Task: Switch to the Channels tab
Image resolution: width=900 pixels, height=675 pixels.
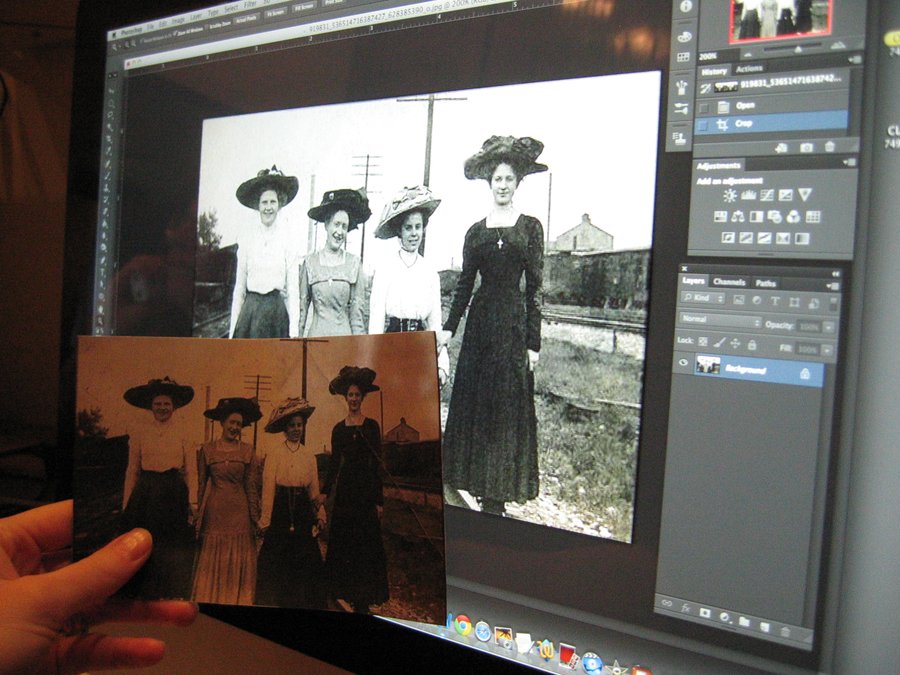Action: 730,282
